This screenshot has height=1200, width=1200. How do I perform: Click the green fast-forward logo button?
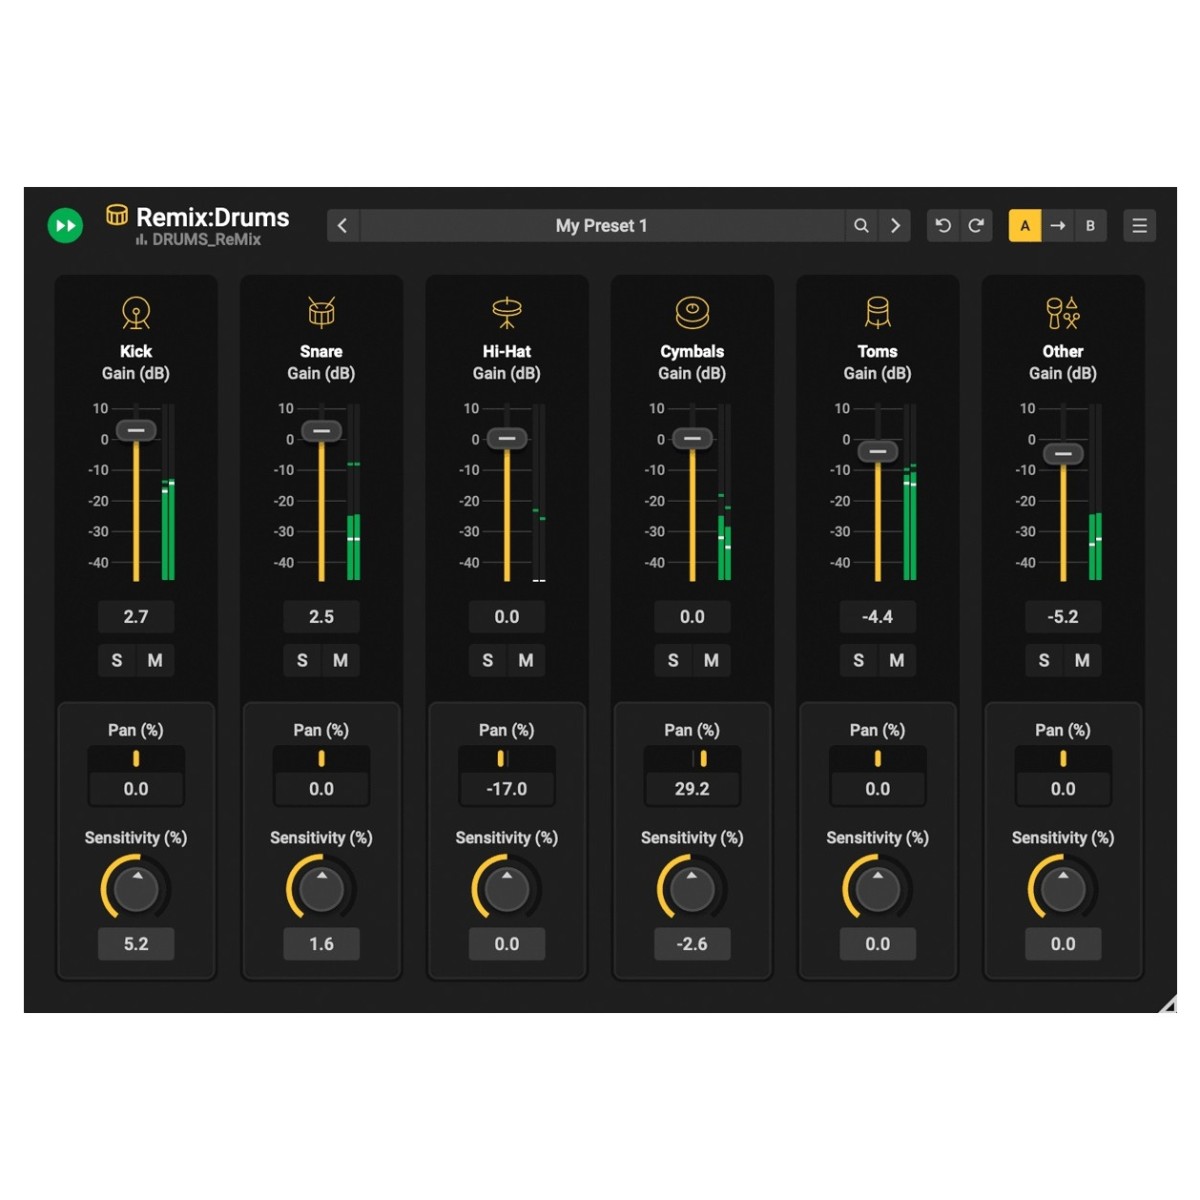(66, 226)
